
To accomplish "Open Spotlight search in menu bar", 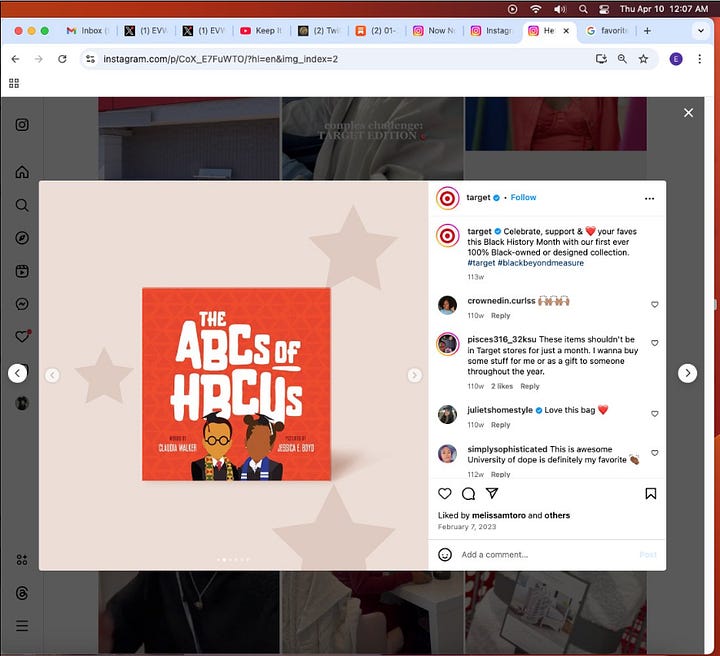I will click(583, 9).
